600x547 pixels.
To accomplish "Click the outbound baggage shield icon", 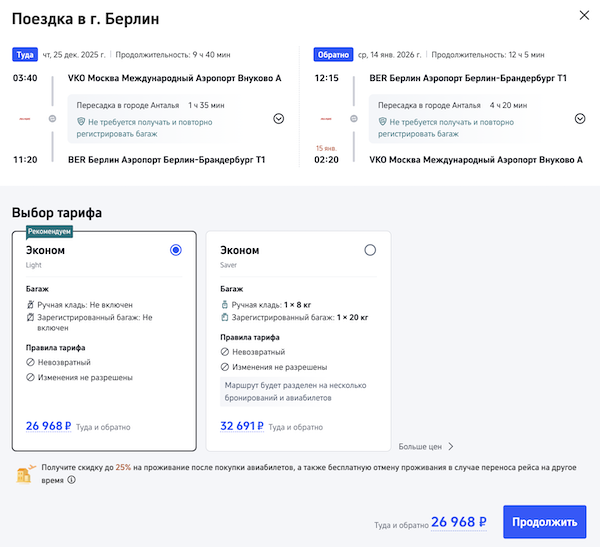I will coord(81,121).
